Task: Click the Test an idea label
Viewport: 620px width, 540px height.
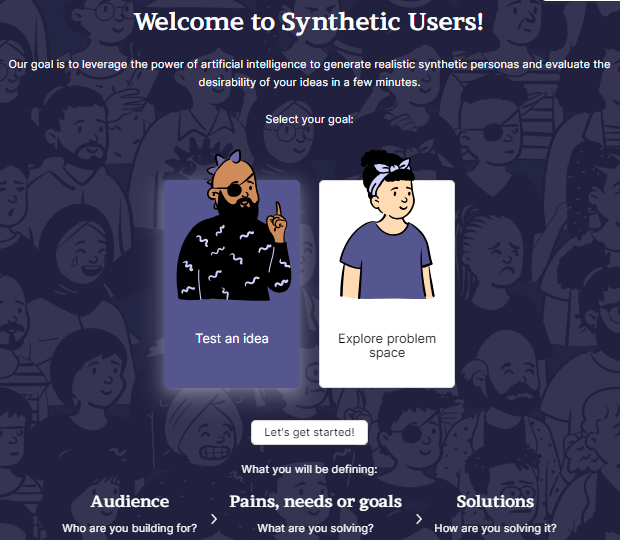Action: [232, 339]
